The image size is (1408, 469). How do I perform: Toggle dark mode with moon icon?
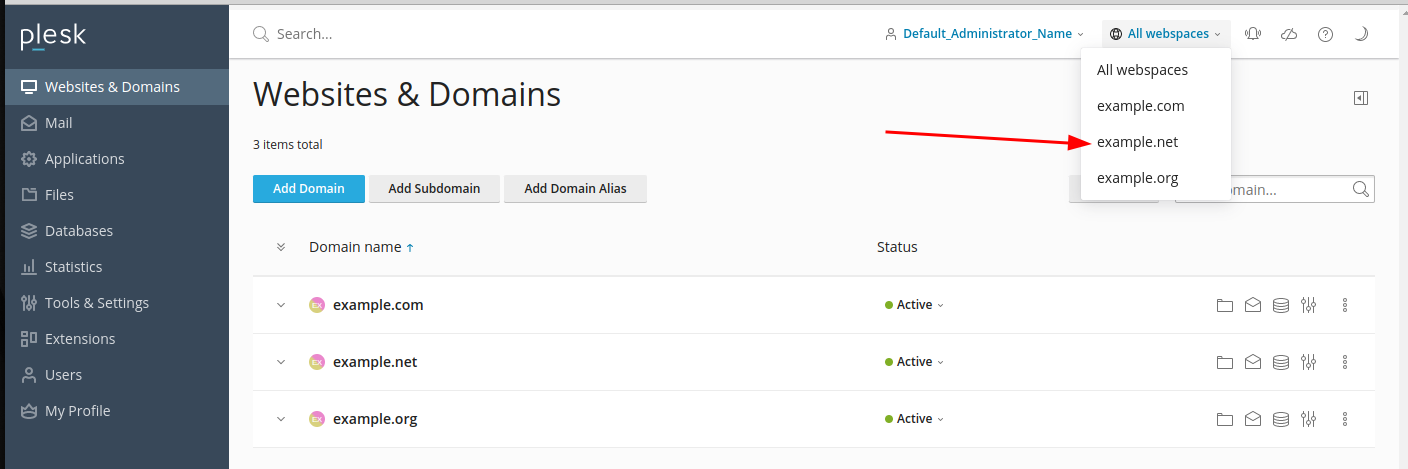(x=1361, y=34)
